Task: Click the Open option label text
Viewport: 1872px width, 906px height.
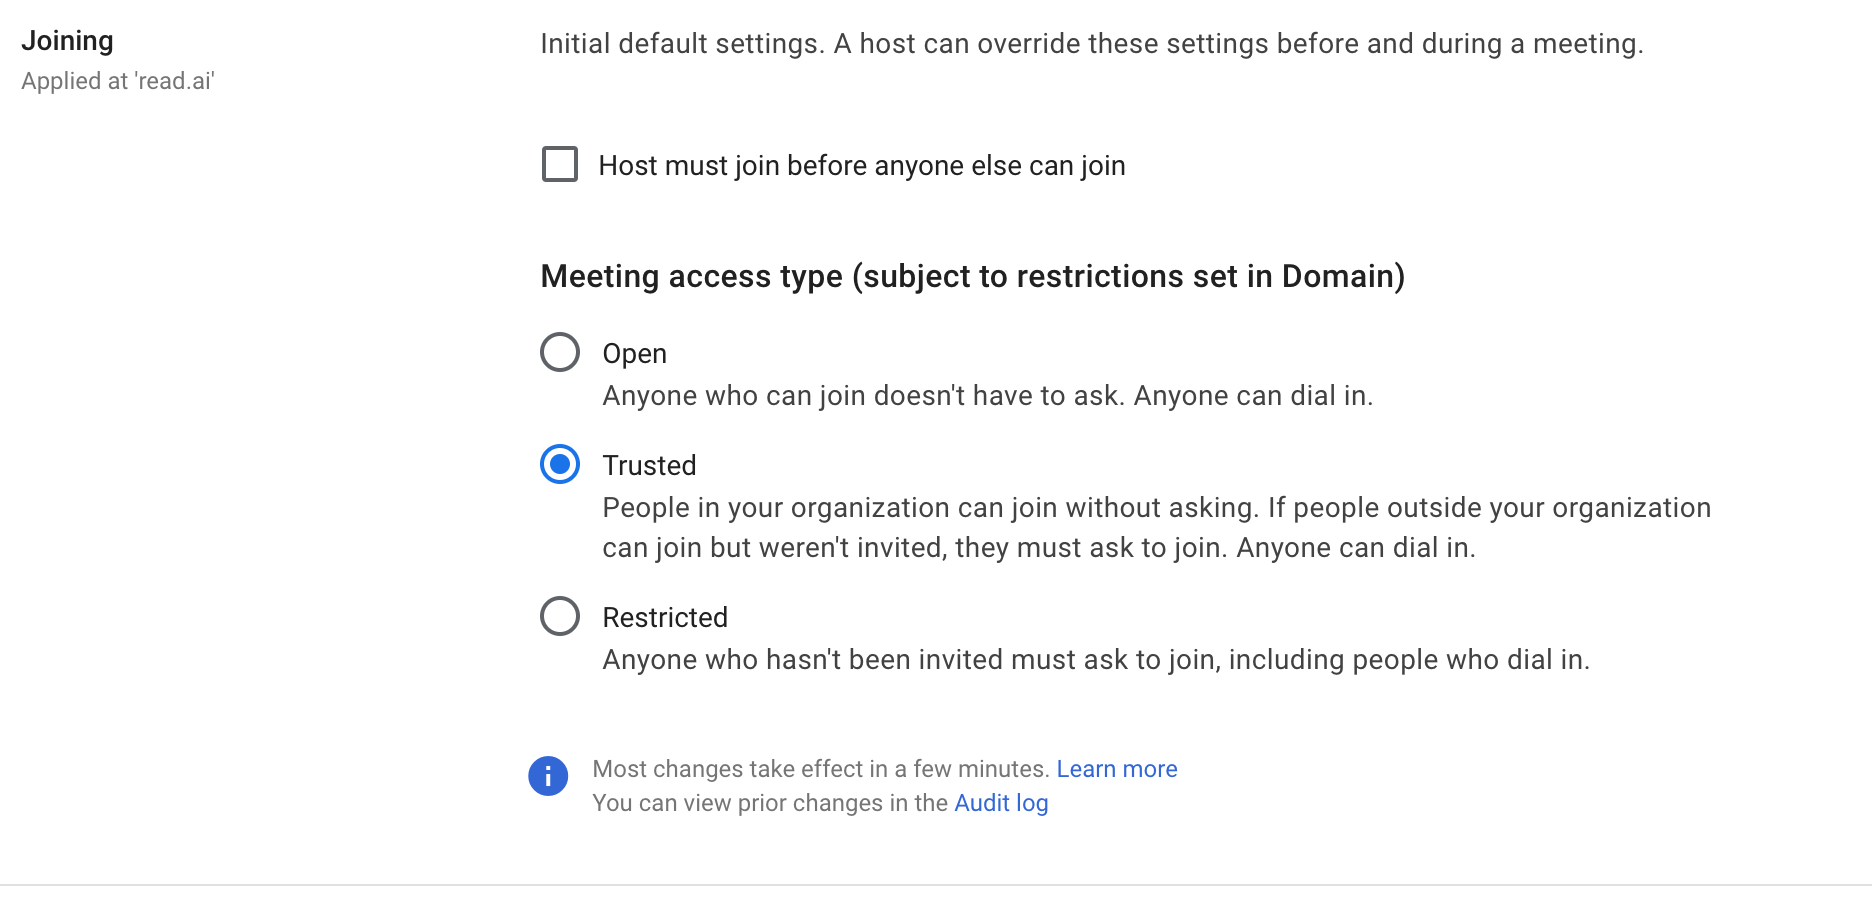Action: [633, 352]
